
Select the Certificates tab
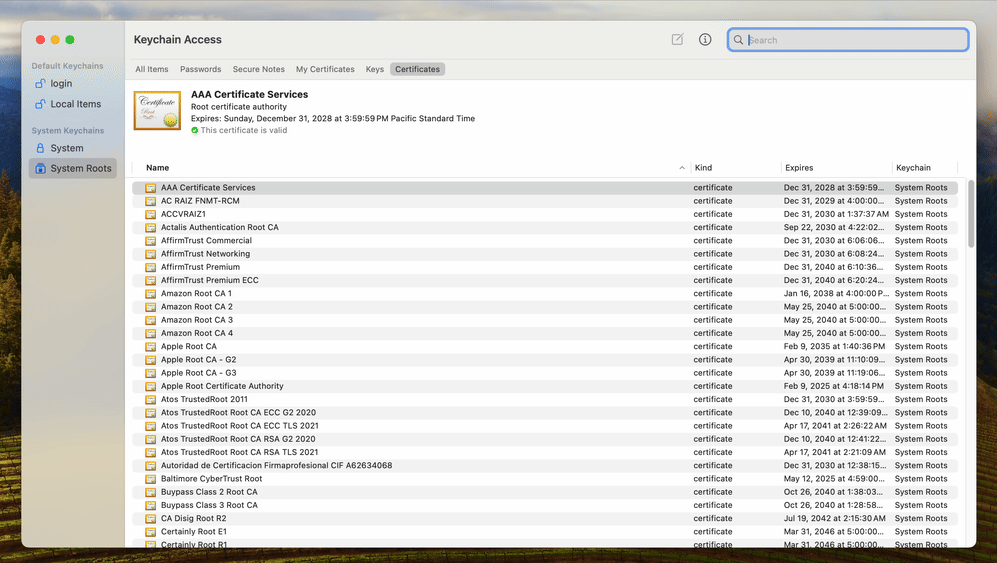tap(417, 69)
